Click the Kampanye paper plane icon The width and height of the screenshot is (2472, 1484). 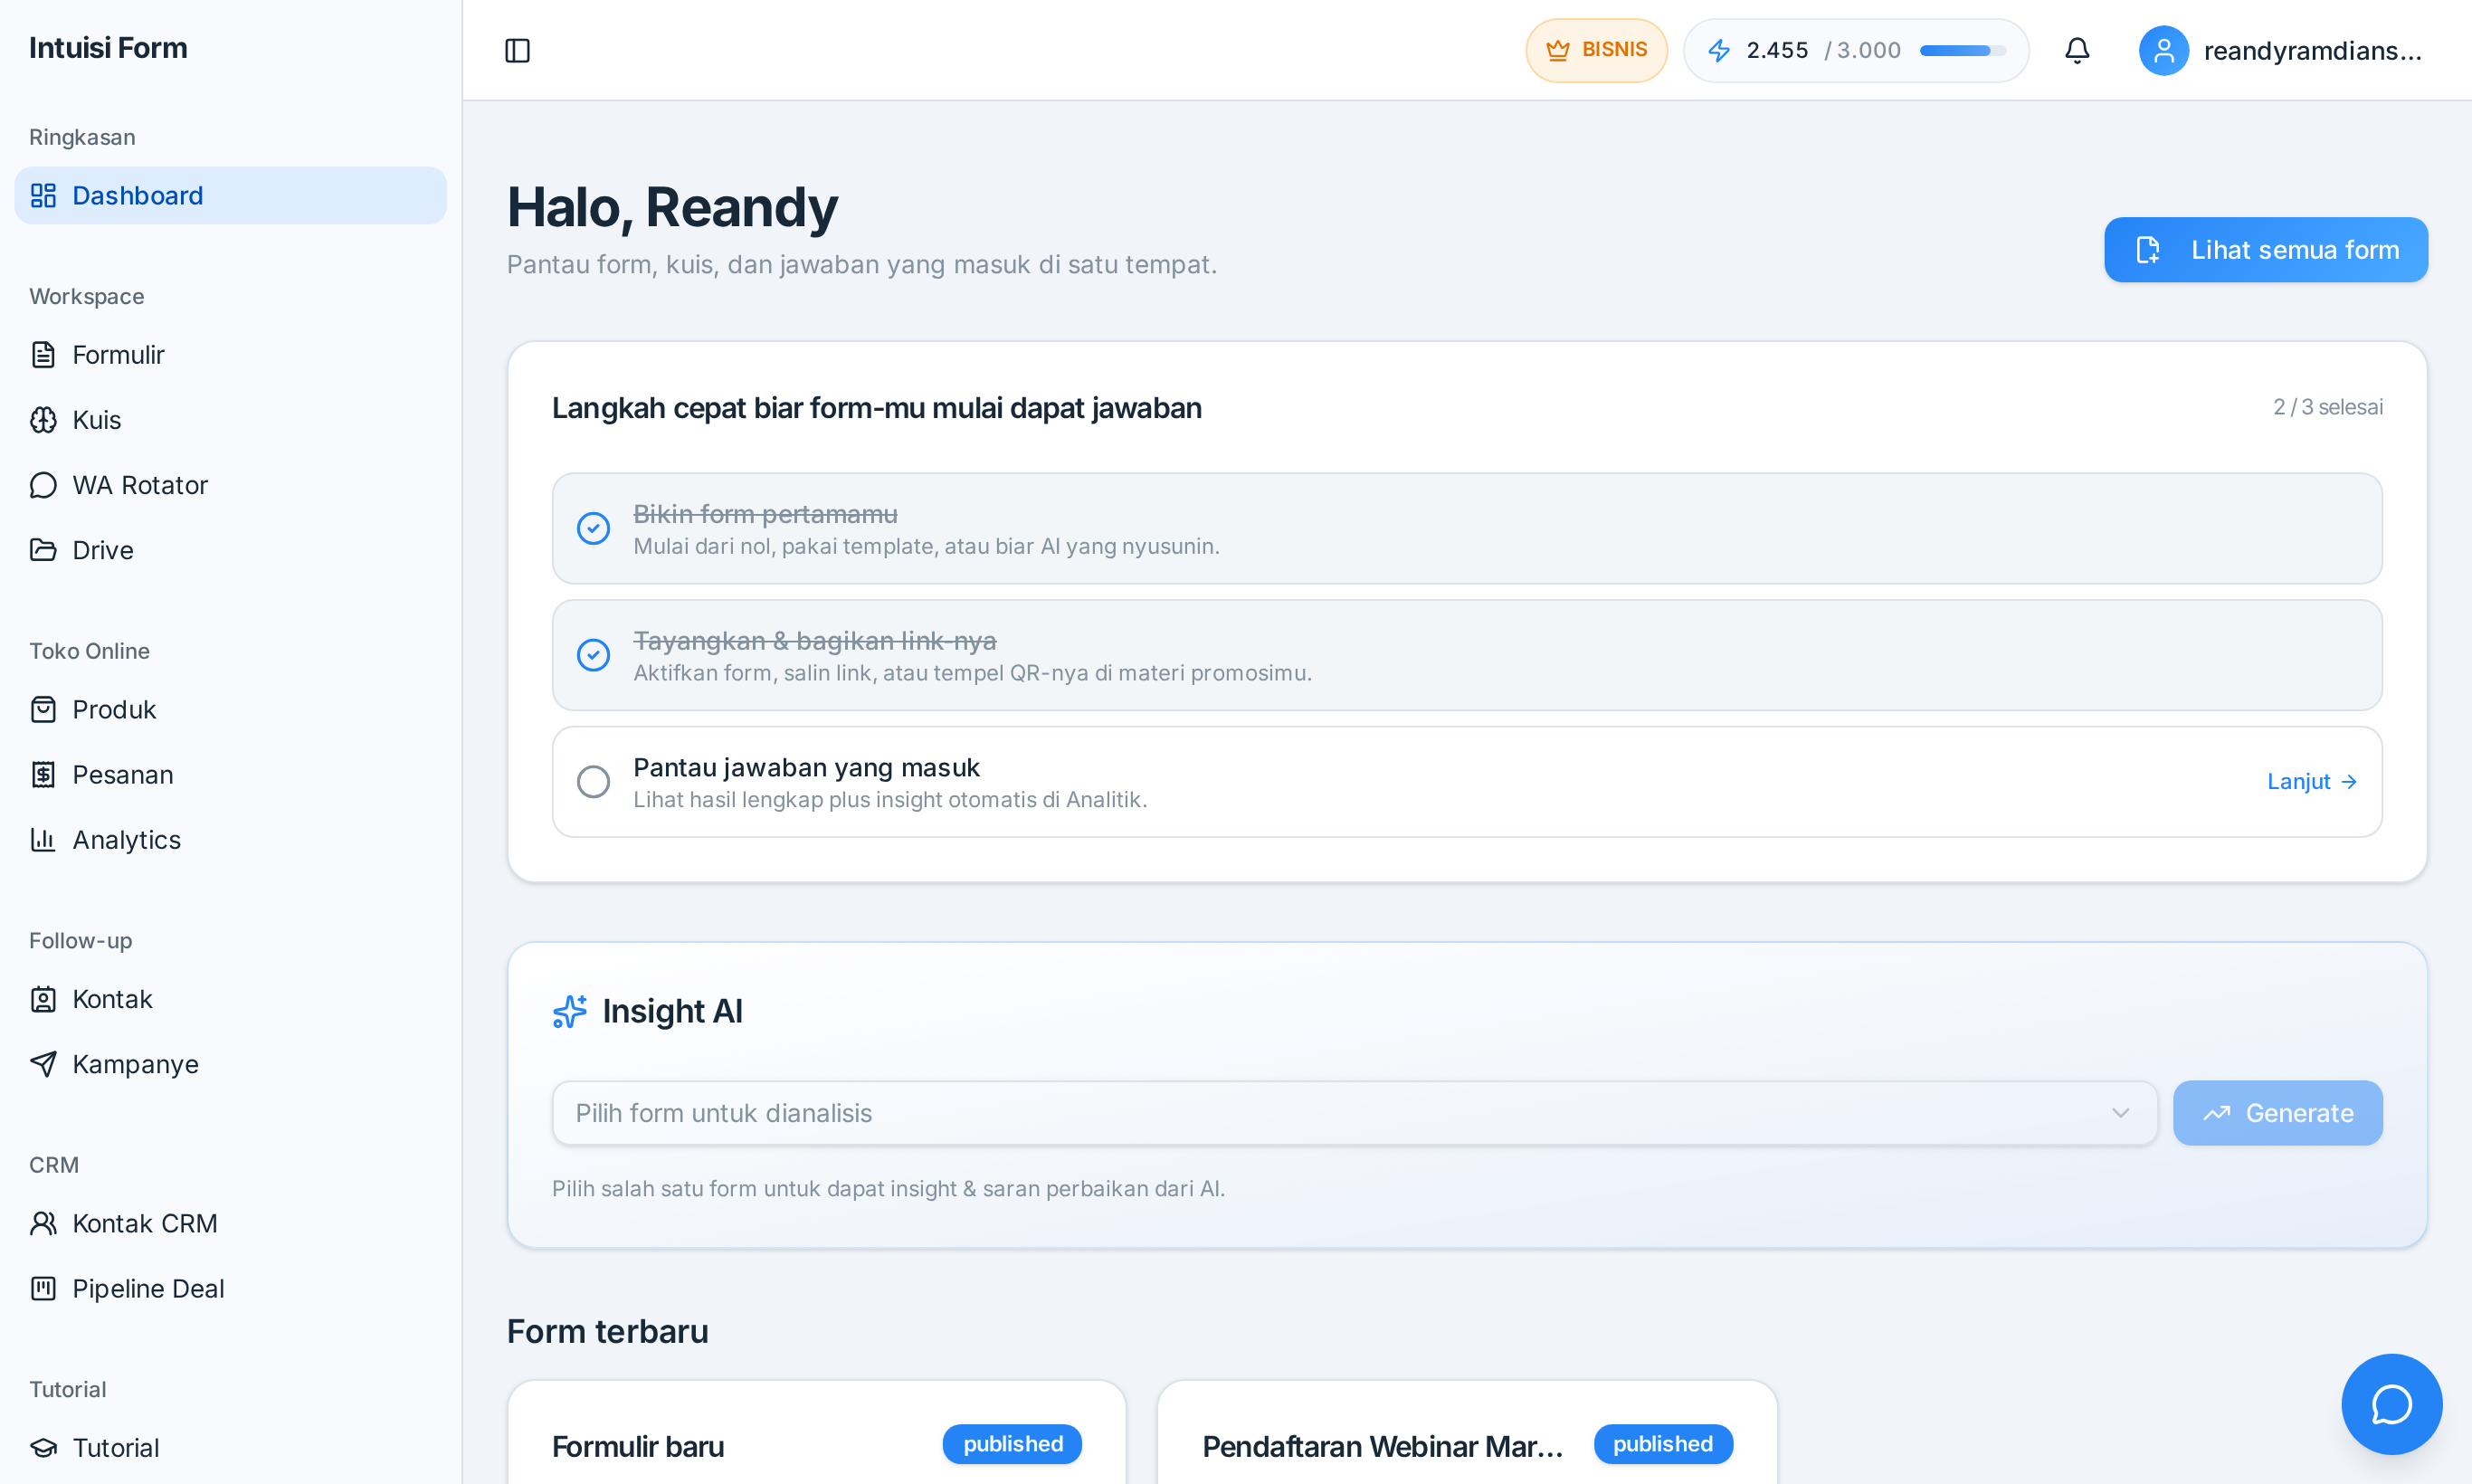click(43, 1064)
